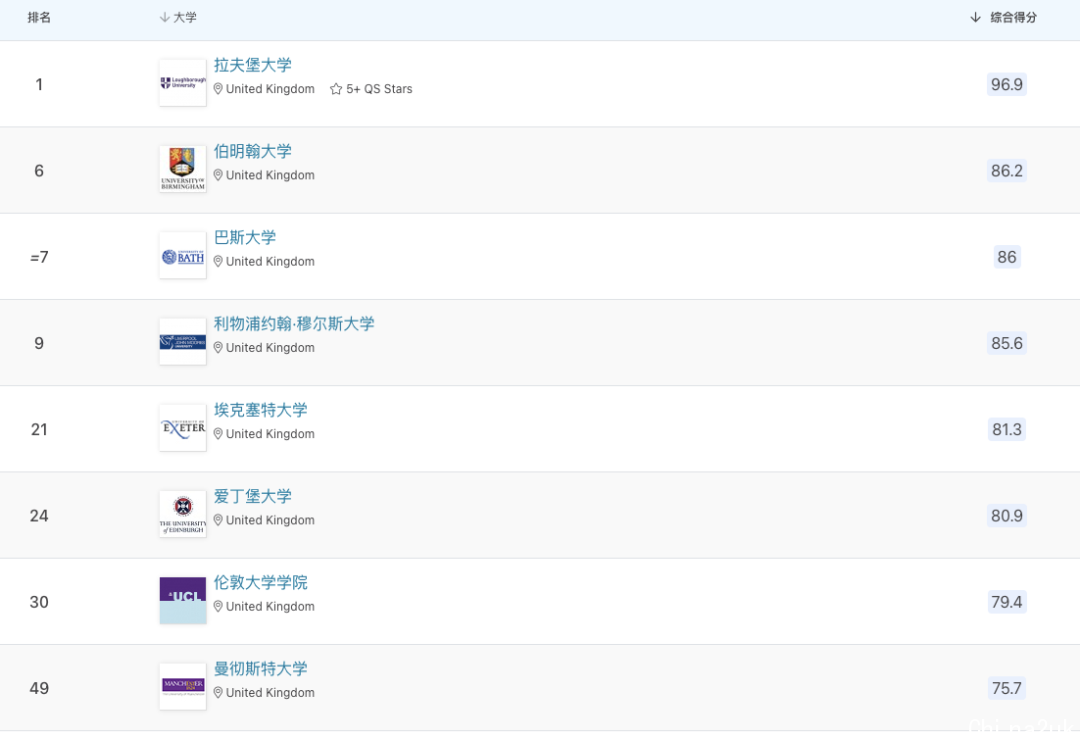Screen dimensions: 1080x741
Task: Click the 96.9 overall score badge
Action: [1006, 85]
